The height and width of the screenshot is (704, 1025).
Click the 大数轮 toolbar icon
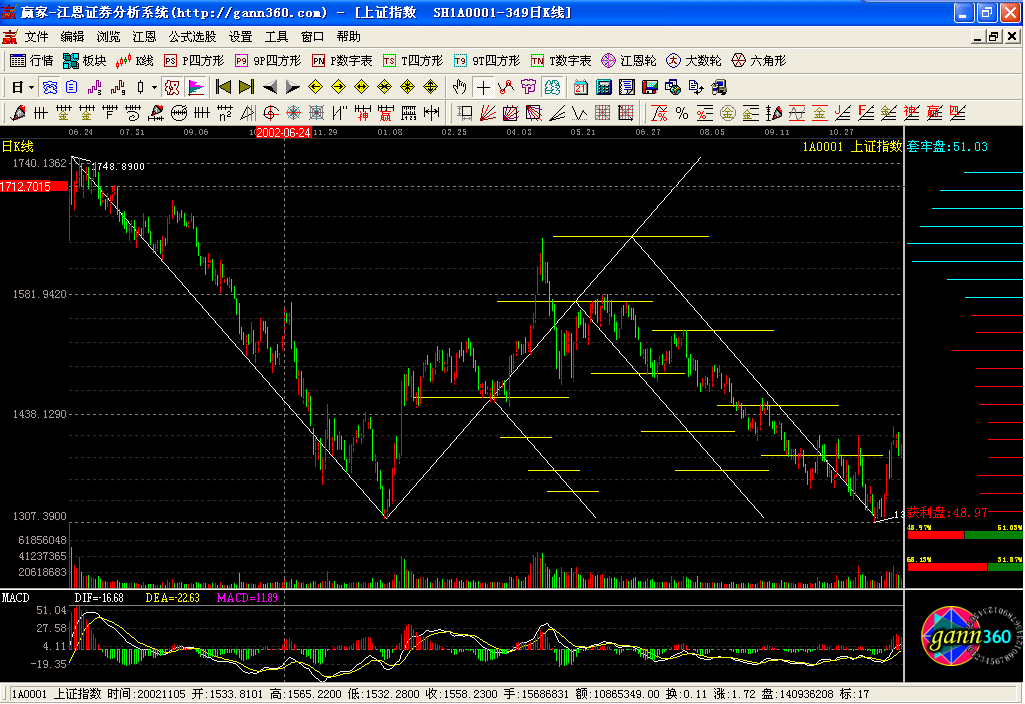[x=693, y=61]
